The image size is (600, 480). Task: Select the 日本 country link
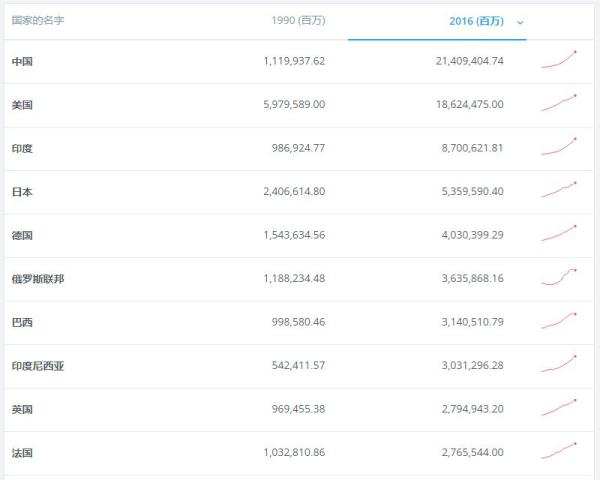point(22,192)
